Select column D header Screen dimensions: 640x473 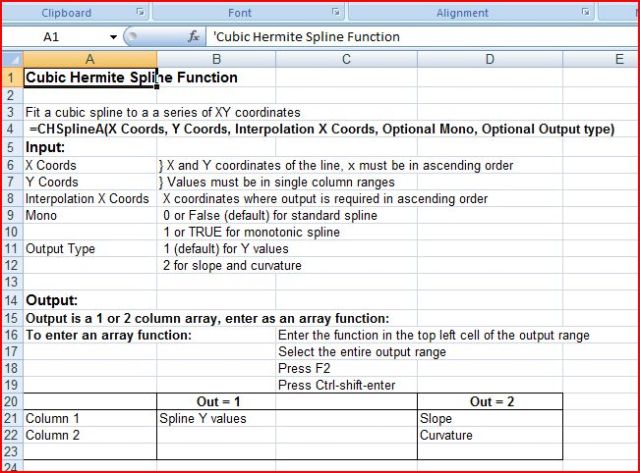tap(489, 60)
